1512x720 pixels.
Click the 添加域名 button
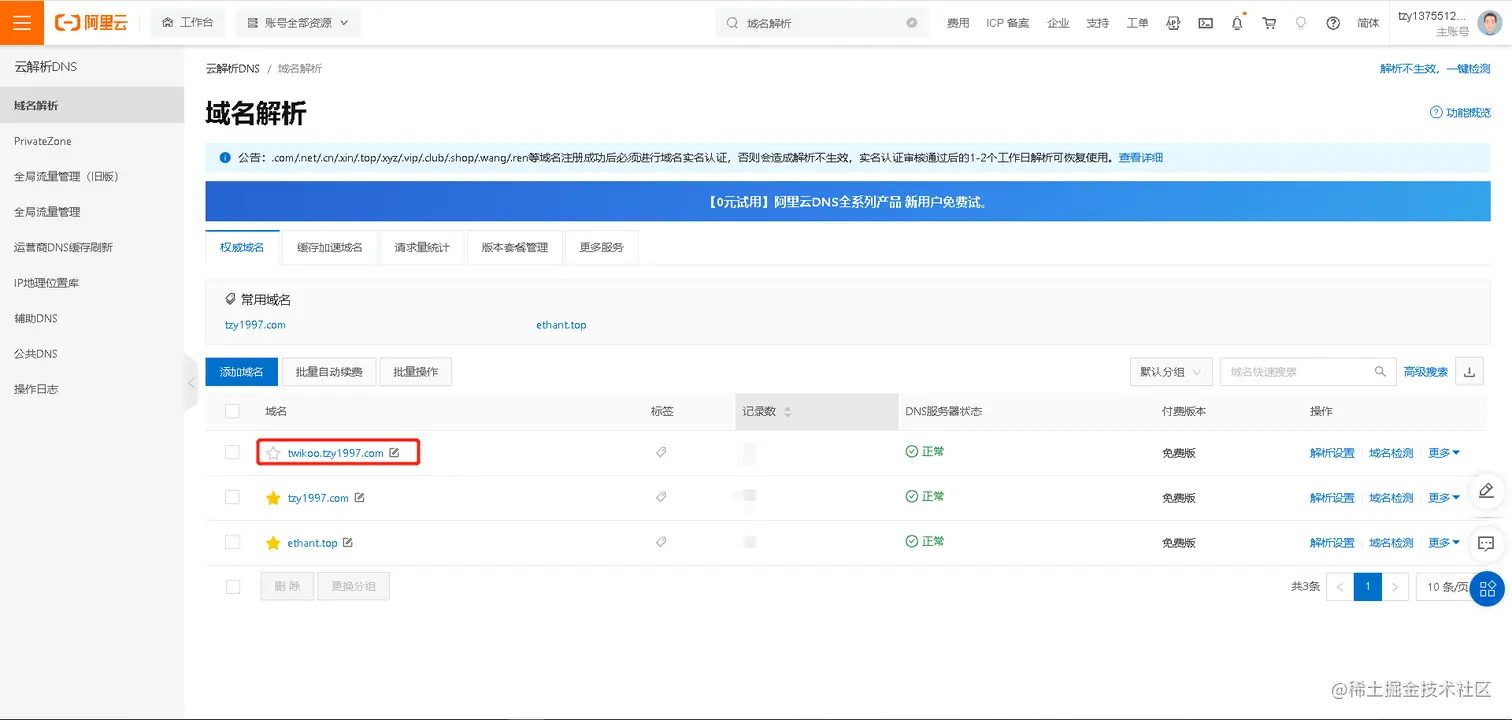pyautogui.click(x=241, y=371)
